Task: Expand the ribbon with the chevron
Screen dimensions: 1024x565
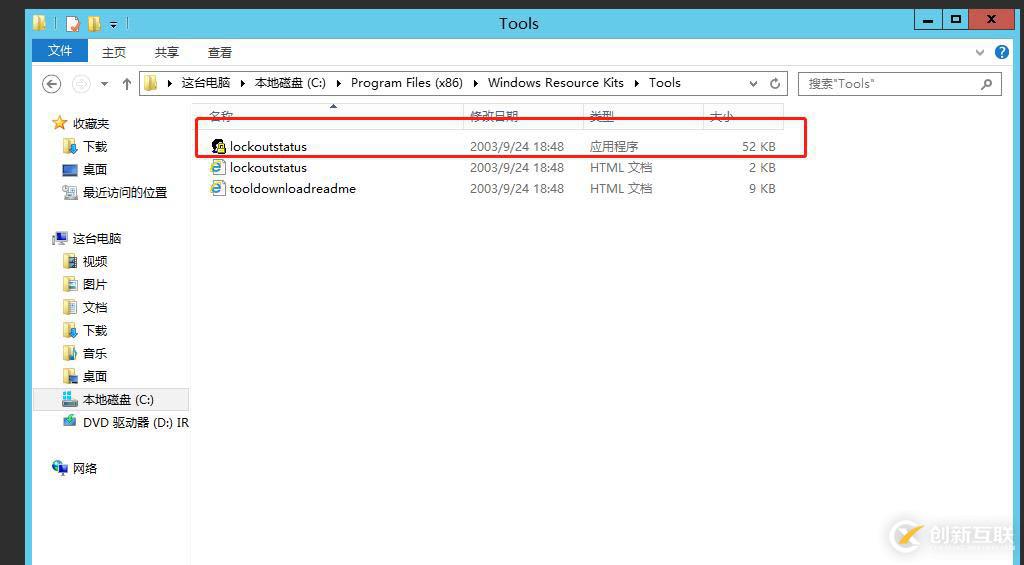Action: click(x=980, y=52)
